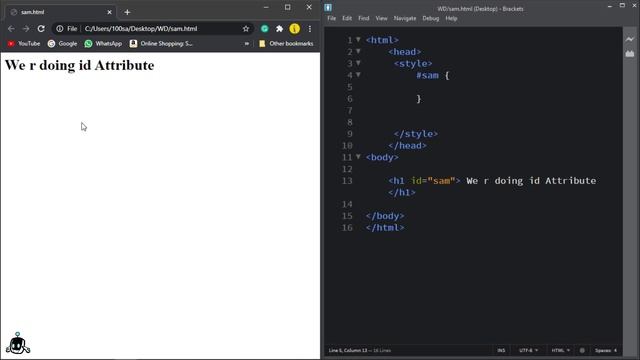Click the Brackets app icon in title bar
Screen dimensions: 640x360
(x=328, y=7)
